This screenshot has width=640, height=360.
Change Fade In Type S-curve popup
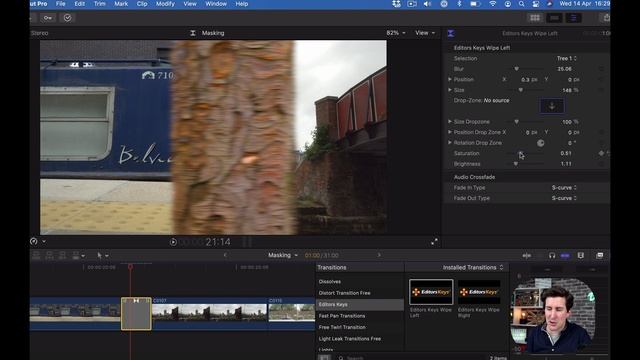point(564,188)
